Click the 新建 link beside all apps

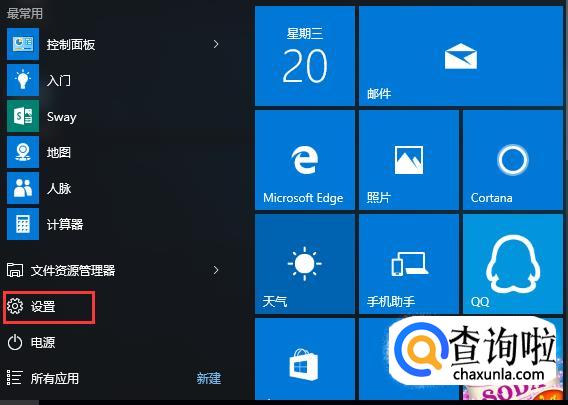tap(209, 379)
